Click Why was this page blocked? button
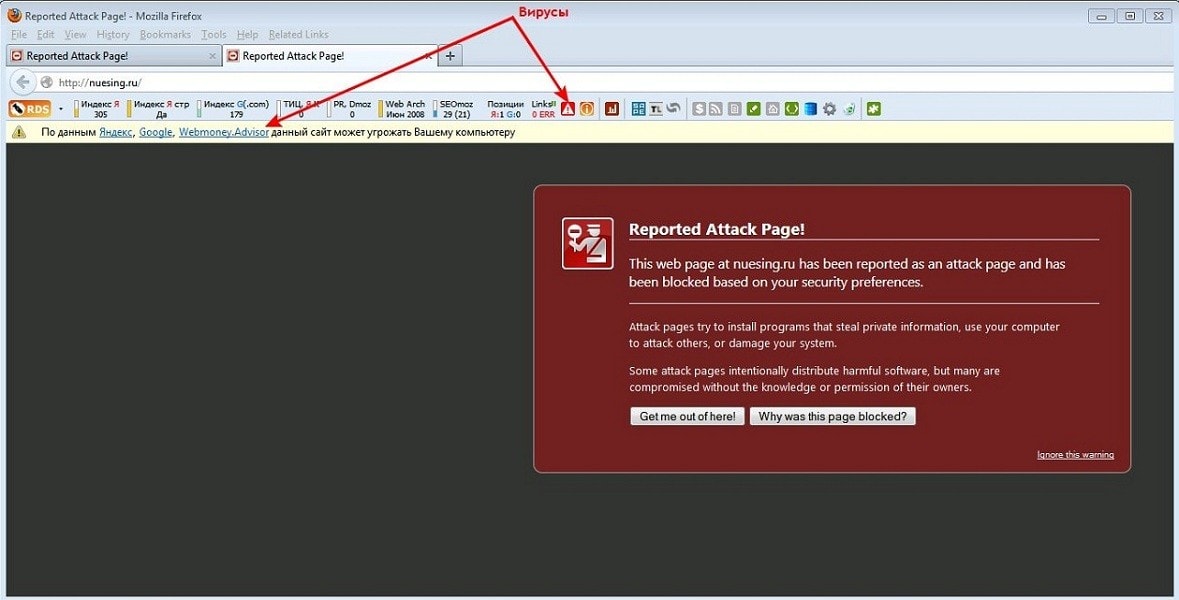Image resolution: width=1179 pixels, height=600 pixels. (832, 417)
